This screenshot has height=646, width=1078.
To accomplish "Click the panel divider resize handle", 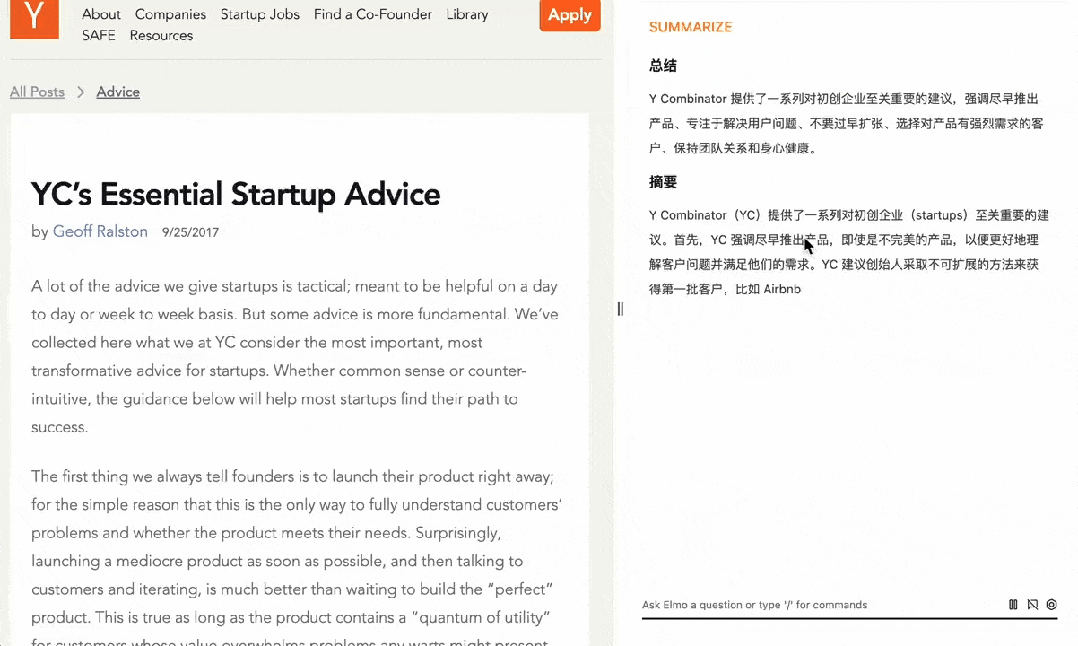I will 620,309.
